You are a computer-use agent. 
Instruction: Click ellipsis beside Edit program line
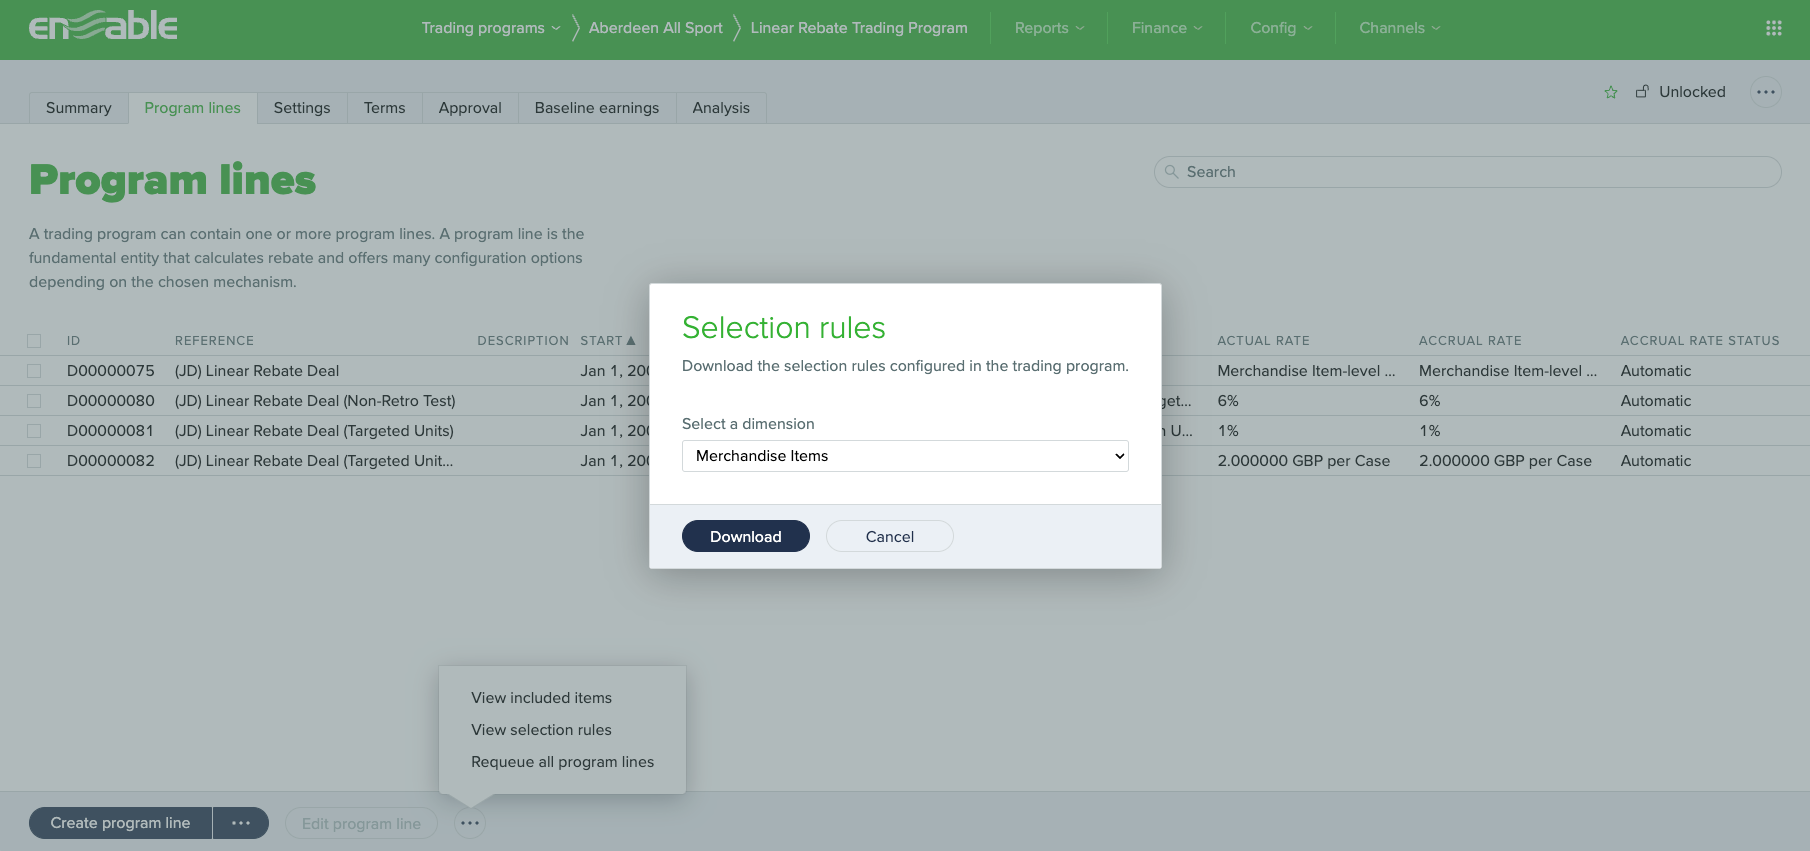tap(470, 823)
